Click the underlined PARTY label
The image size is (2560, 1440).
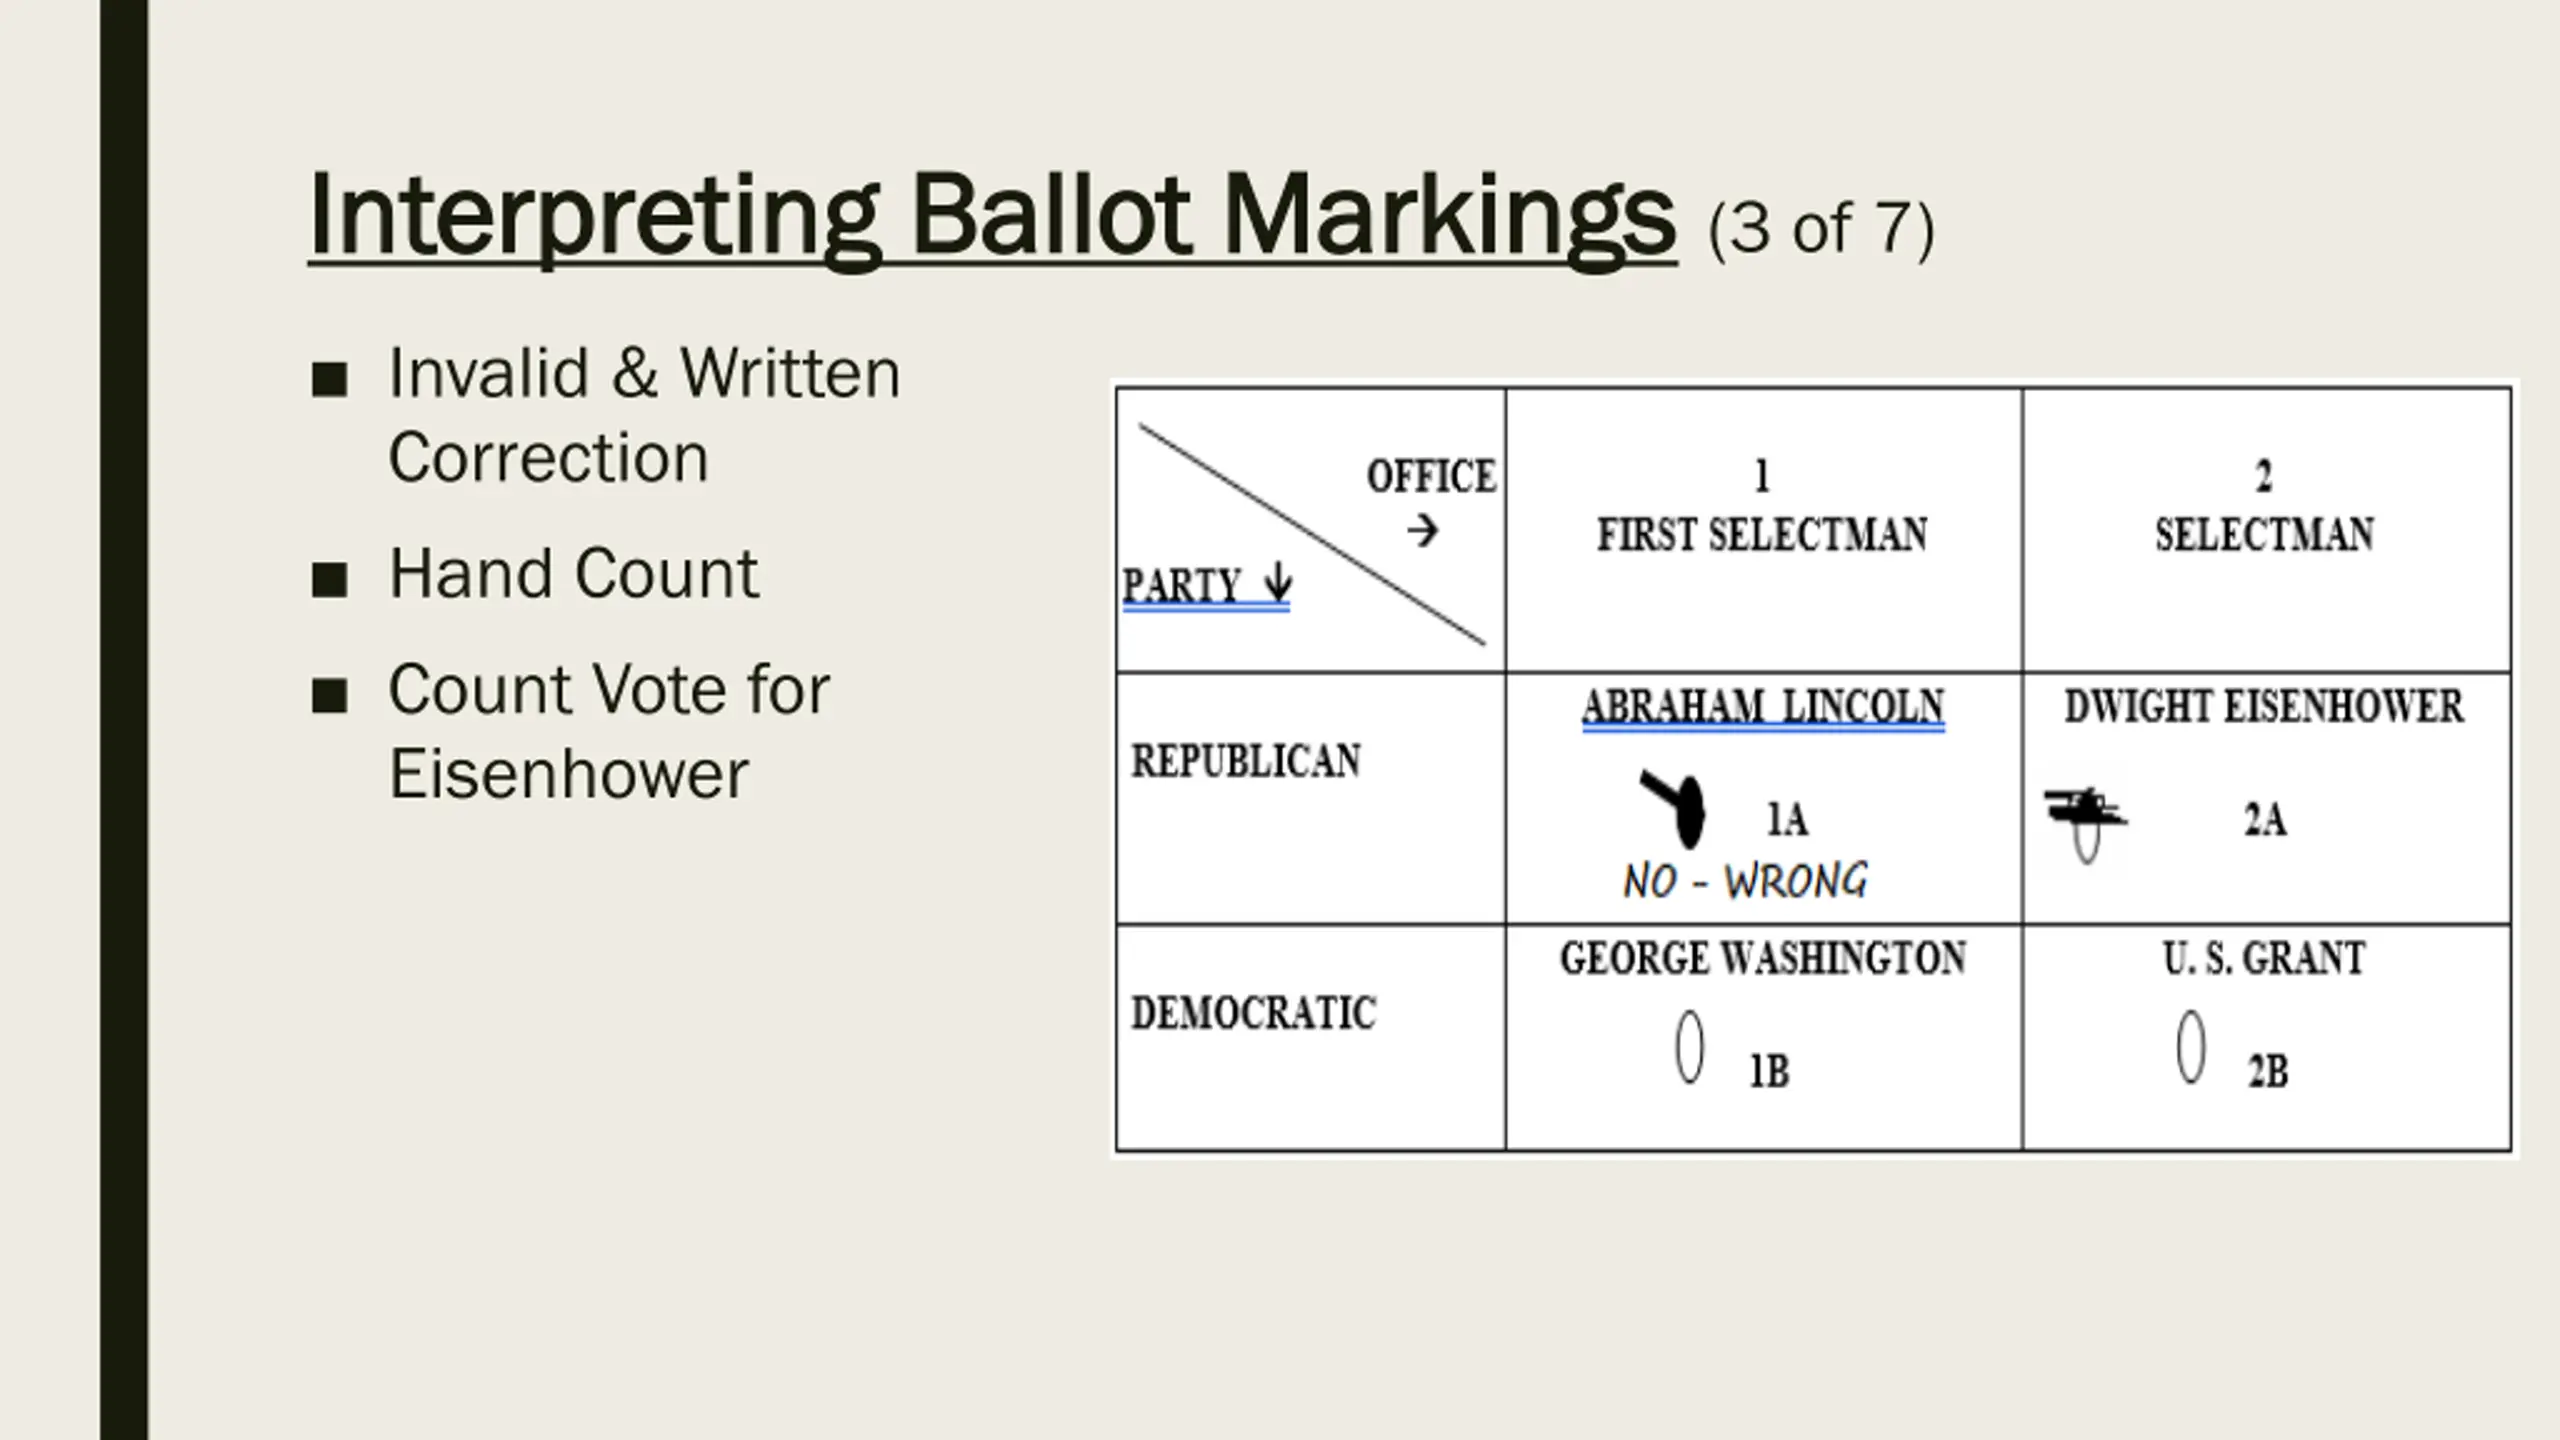[x=1181, y=585]
